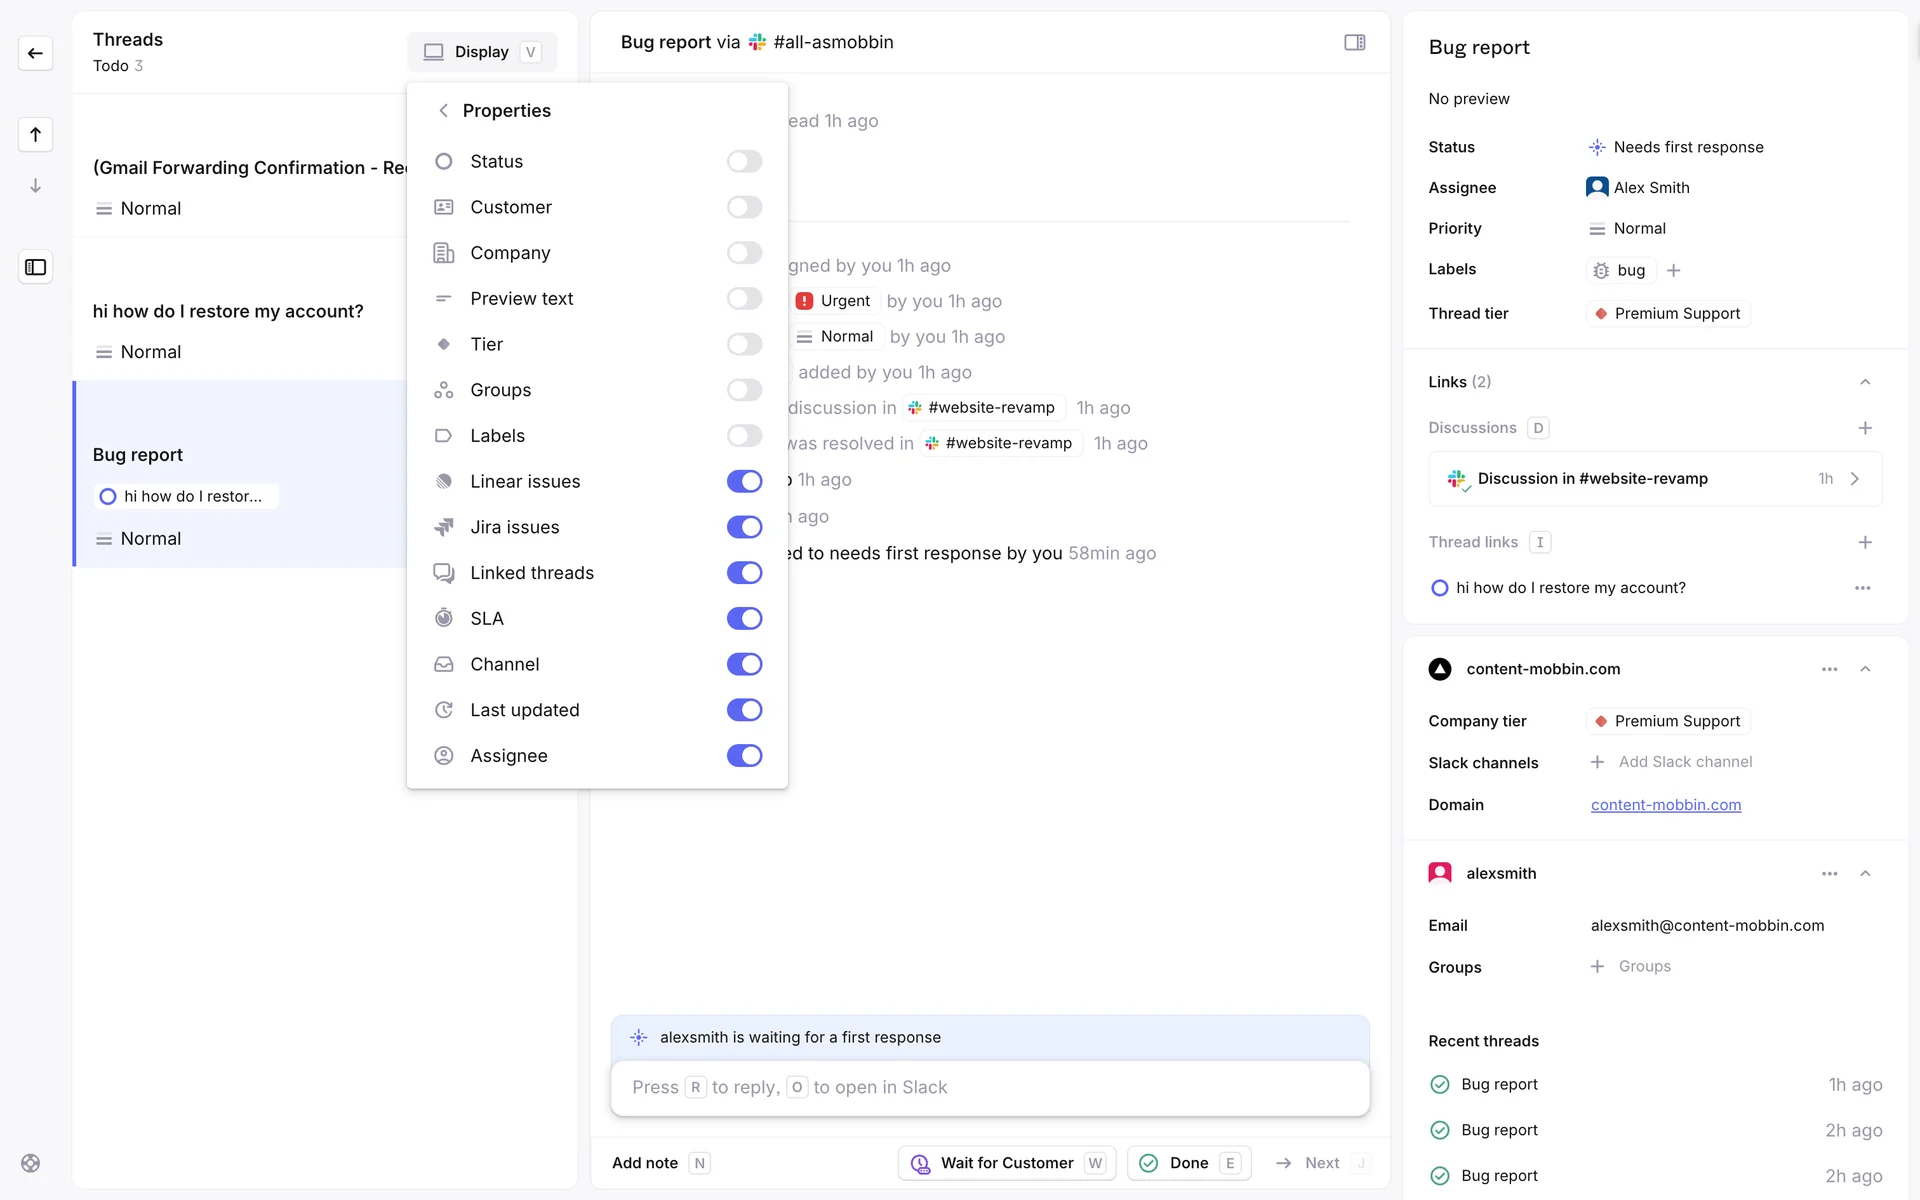Click the help lifebuoy icon at bottom left
This screenshot has height=1200, width=1920.
point(31,1163)
